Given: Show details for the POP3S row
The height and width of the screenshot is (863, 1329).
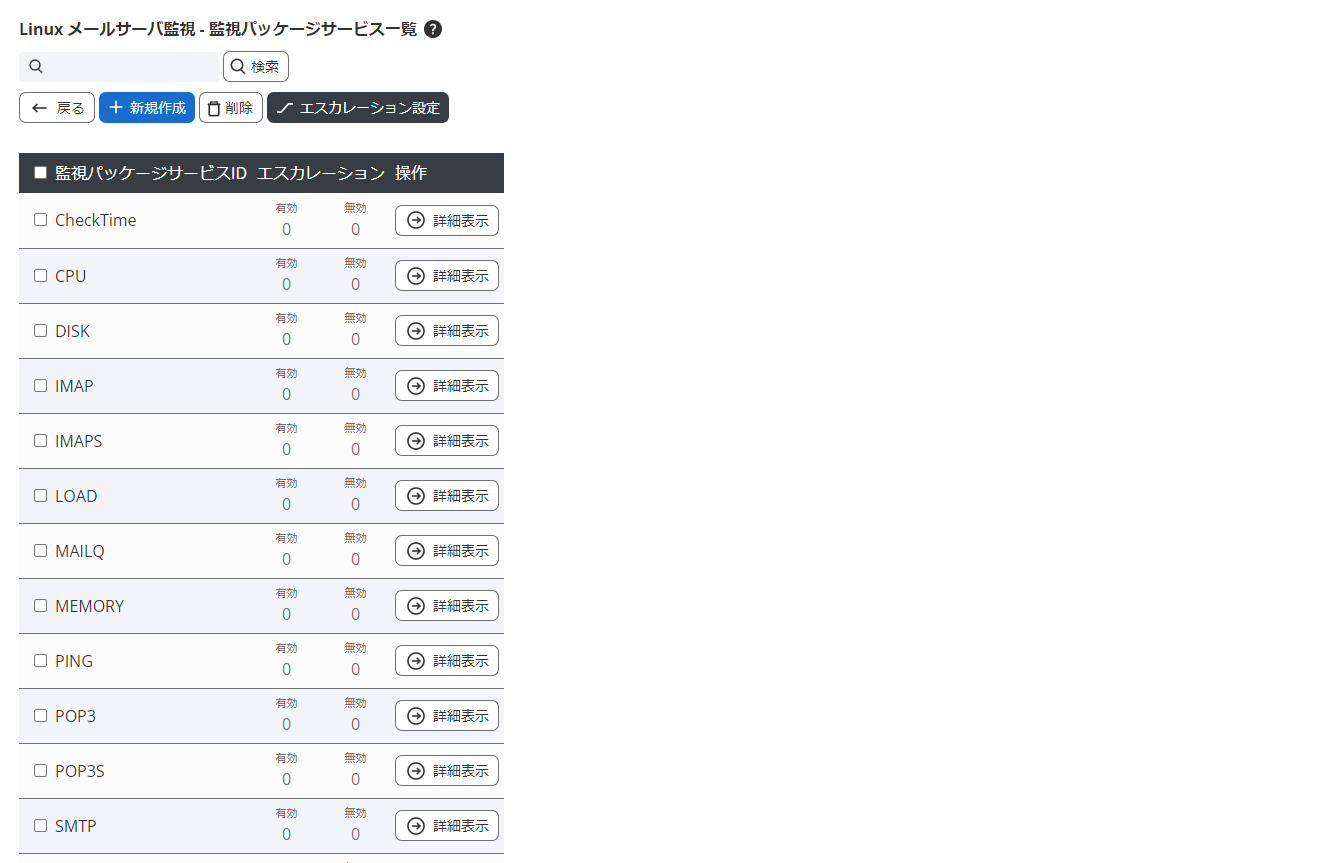Looking at the screenshot, I should pos(447,771).
